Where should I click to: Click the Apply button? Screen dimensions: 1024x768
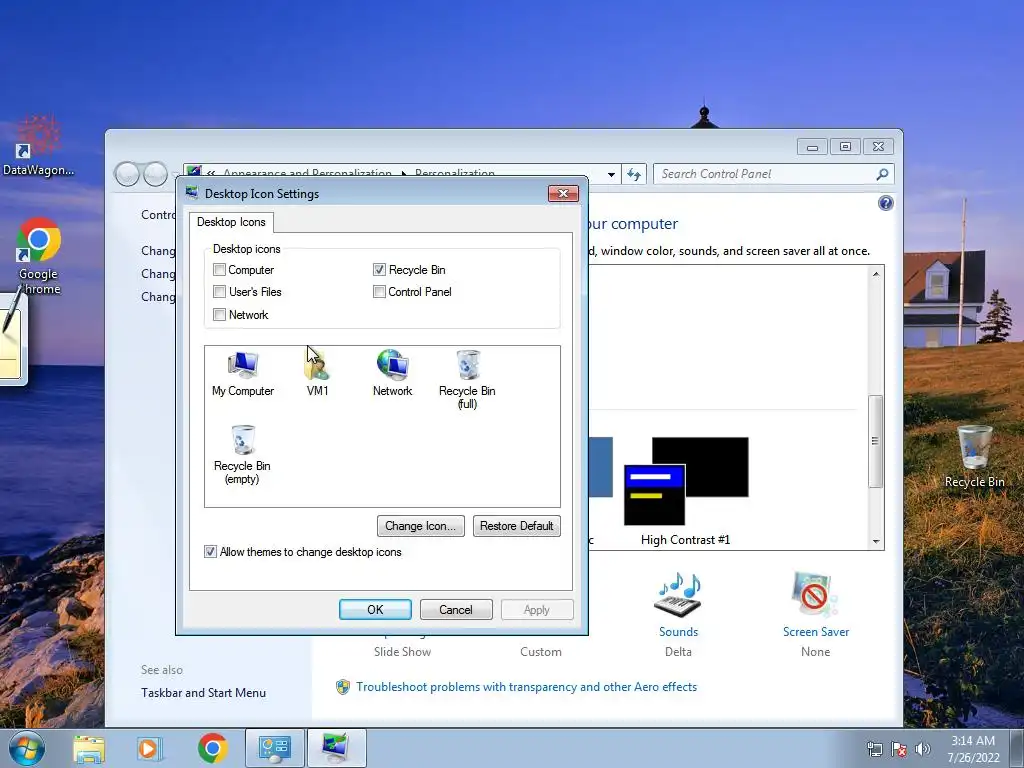pos(537,609)
